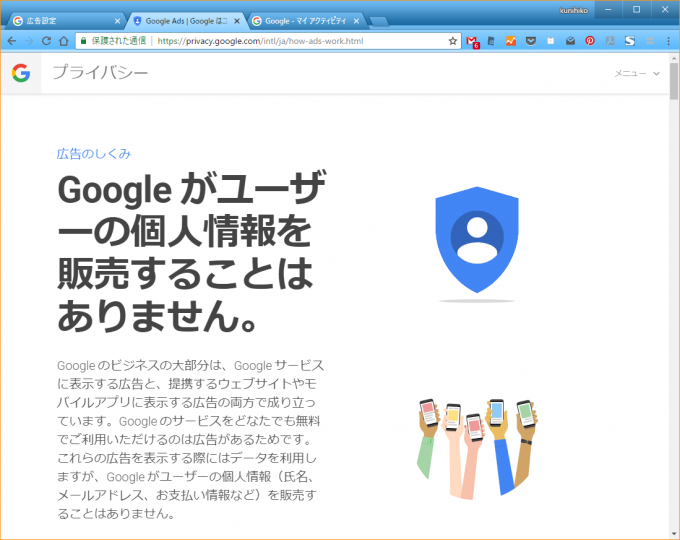The height and width of the screenshot is (540, 680).
Task: Bookmark this page with the star icon
Action: click(453, 41)
